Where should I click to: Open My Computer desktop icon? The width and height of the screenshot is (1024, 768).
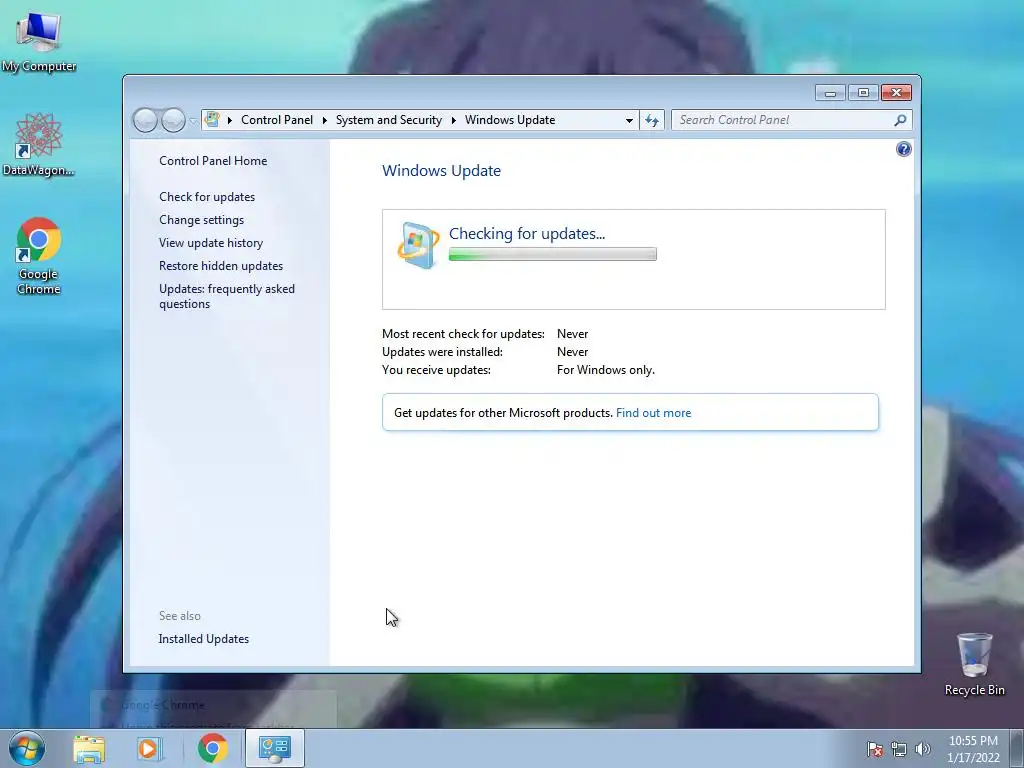pyautogui.click(x=39, y=40)
